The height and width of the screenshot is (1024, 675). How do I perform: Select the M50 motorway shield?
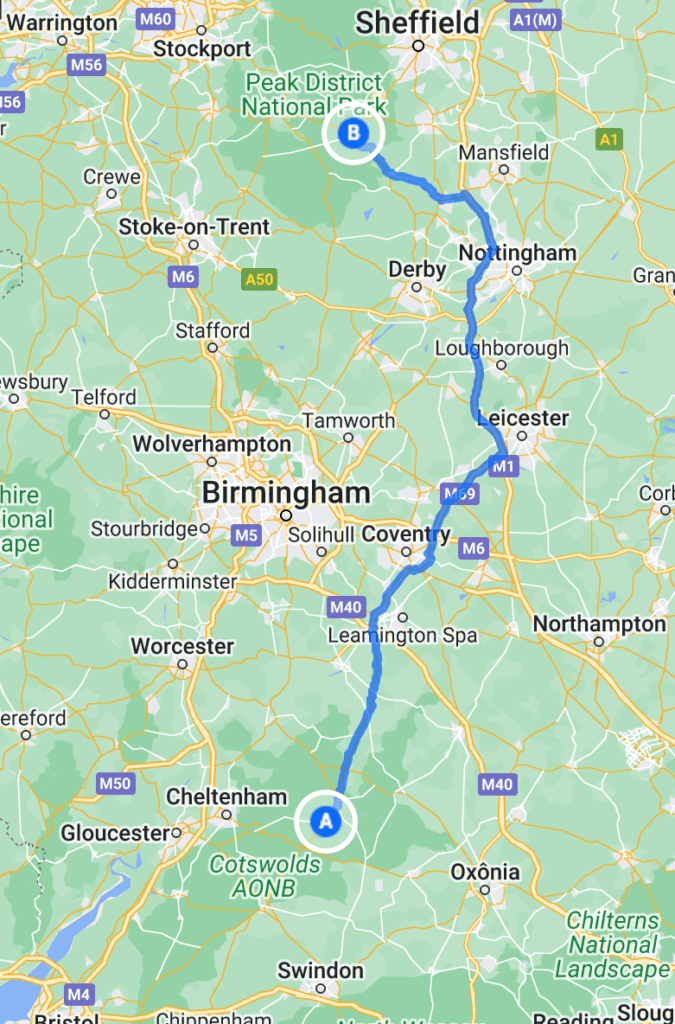pyautogui.click(x=115, y=783)
